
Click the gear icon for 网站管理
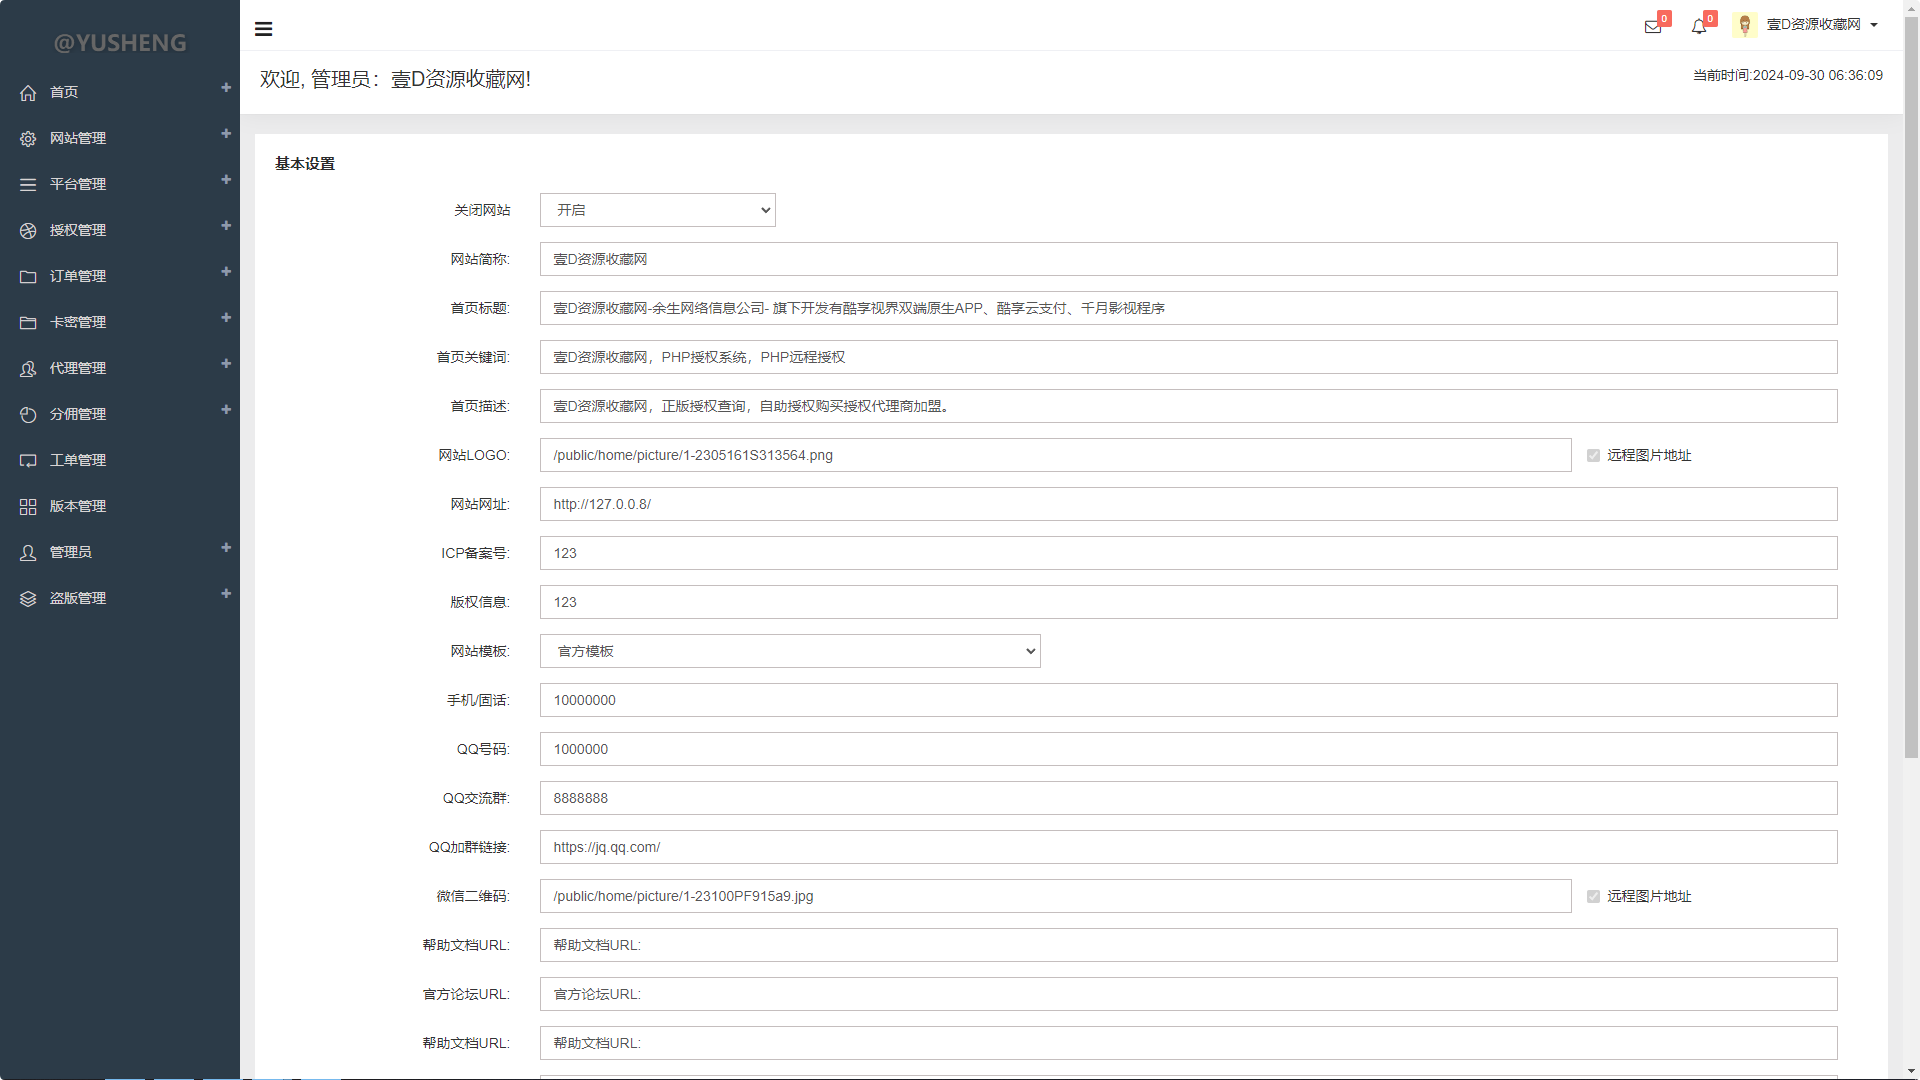pos(28,139)
